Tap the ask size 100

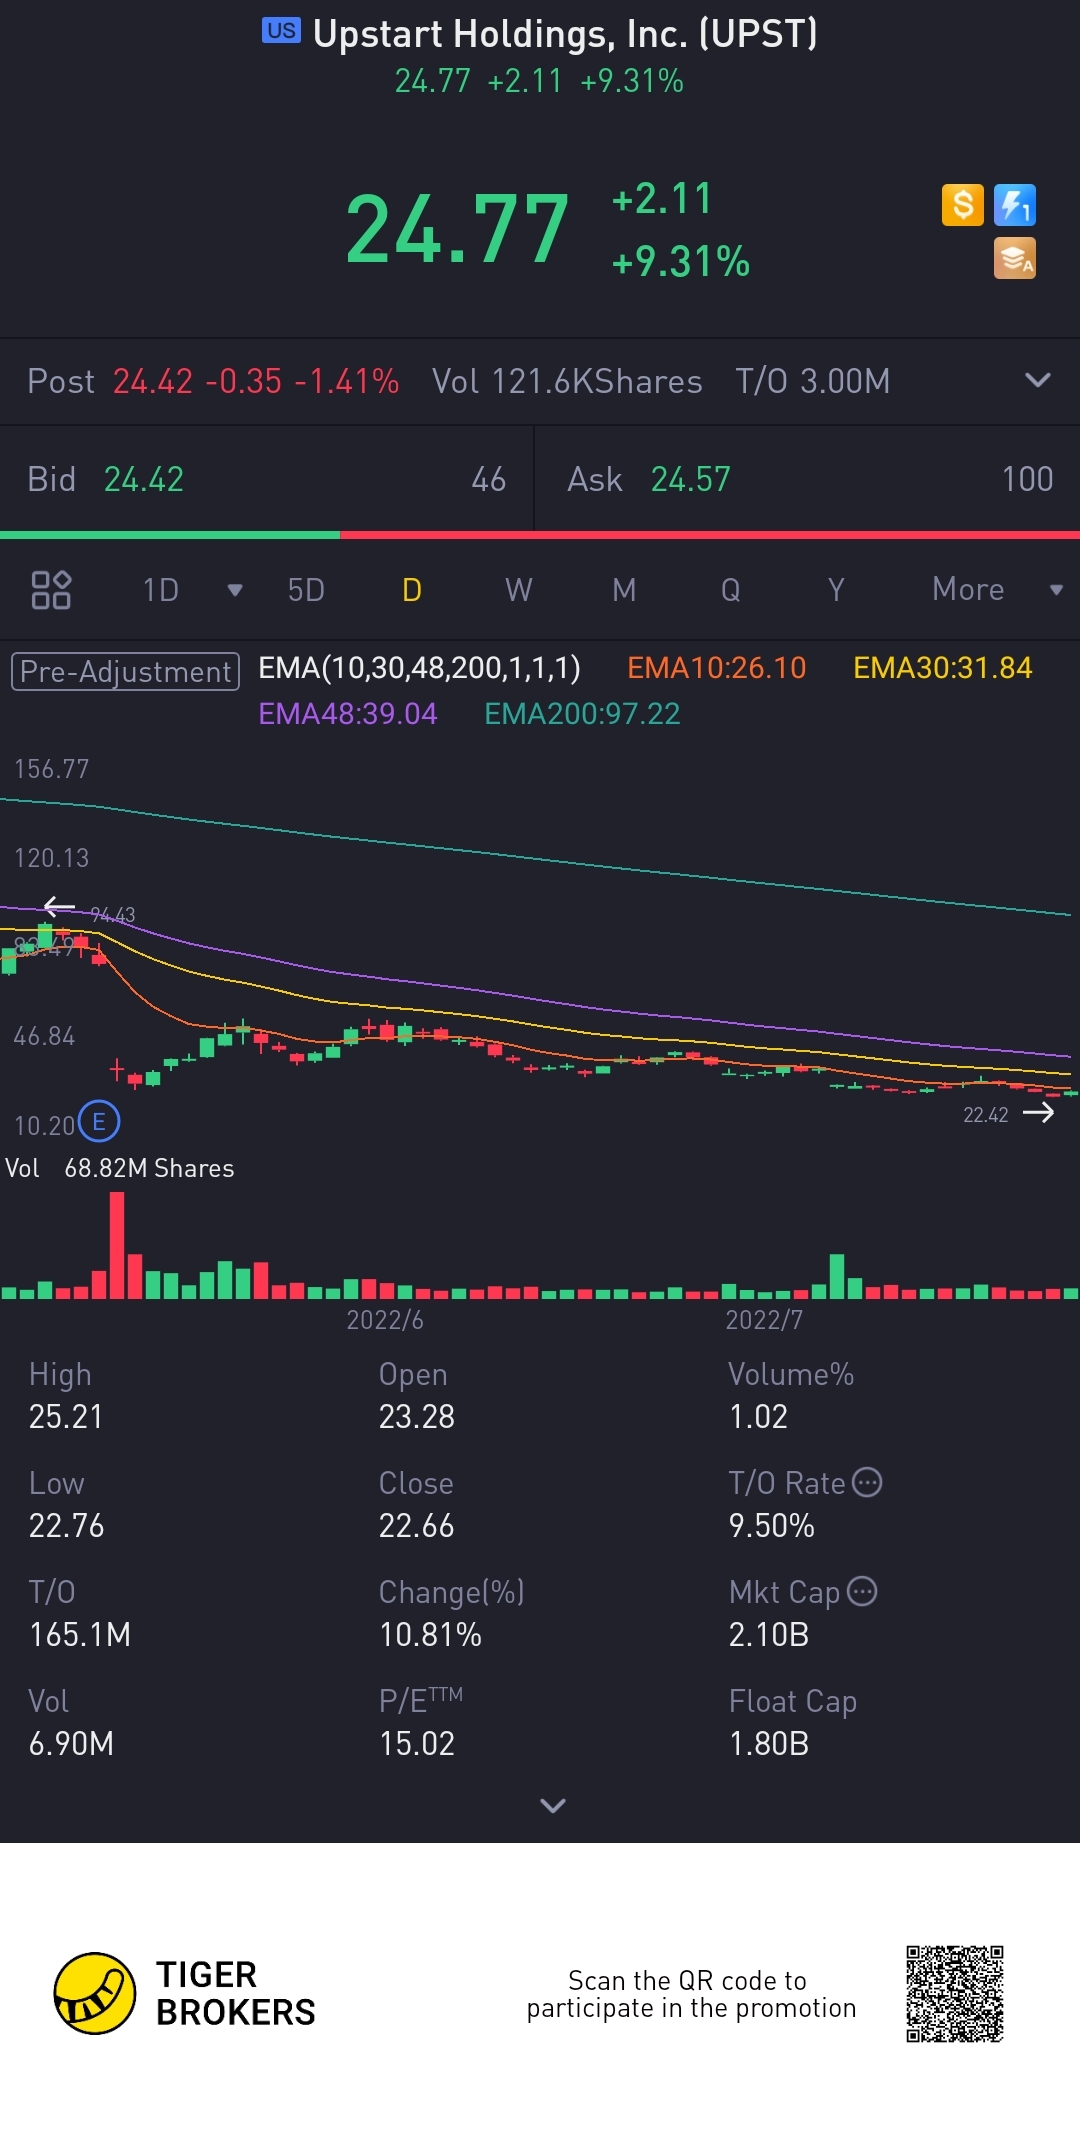coord(1028,479)
